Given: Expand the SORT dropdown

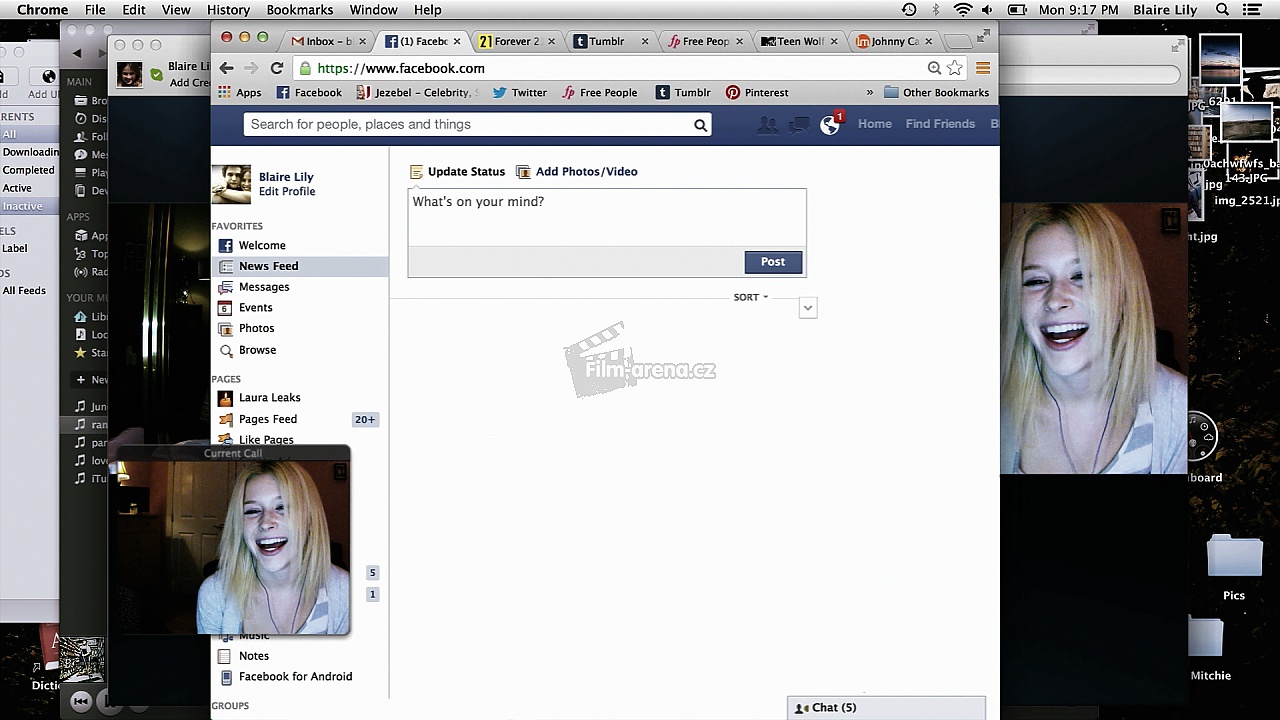Looking at the screenshot, I should pos(750,297).
